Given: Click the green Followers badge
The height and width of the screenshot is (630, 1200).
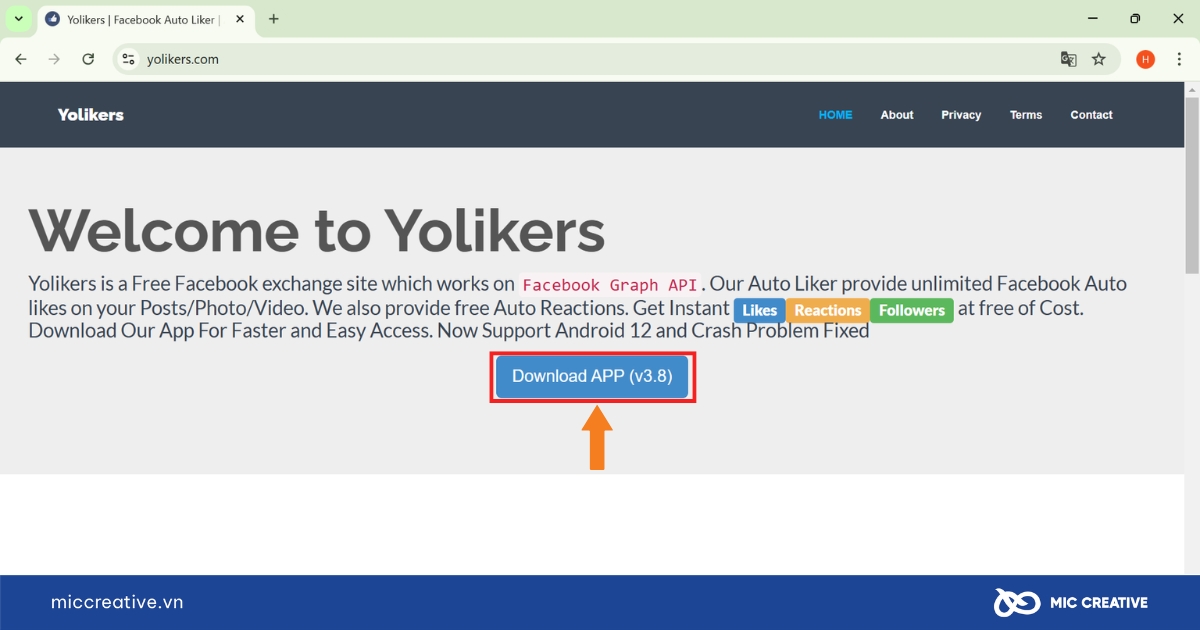Looking at the screenshot, I should (x=912, y=310).
